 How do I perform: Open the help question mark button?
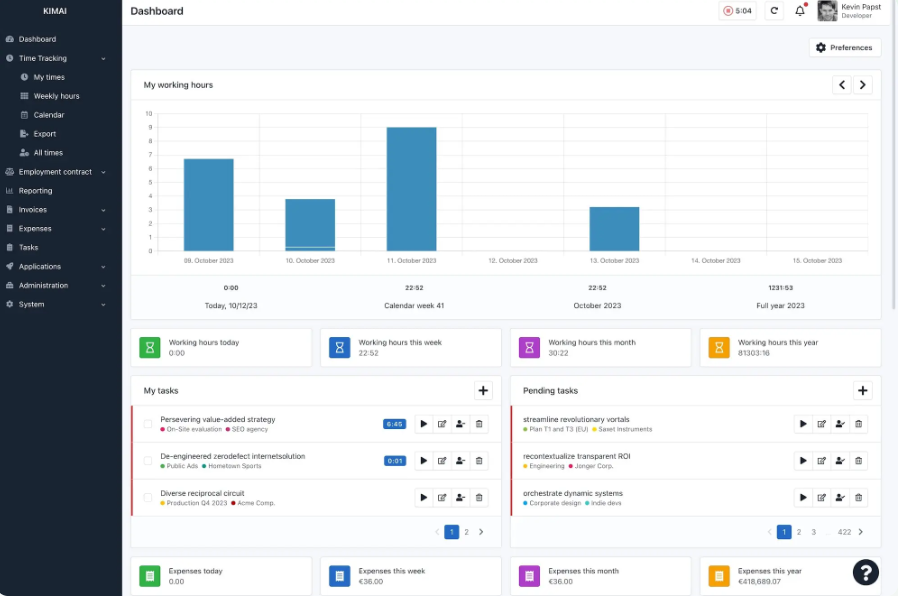pos(865,573)
